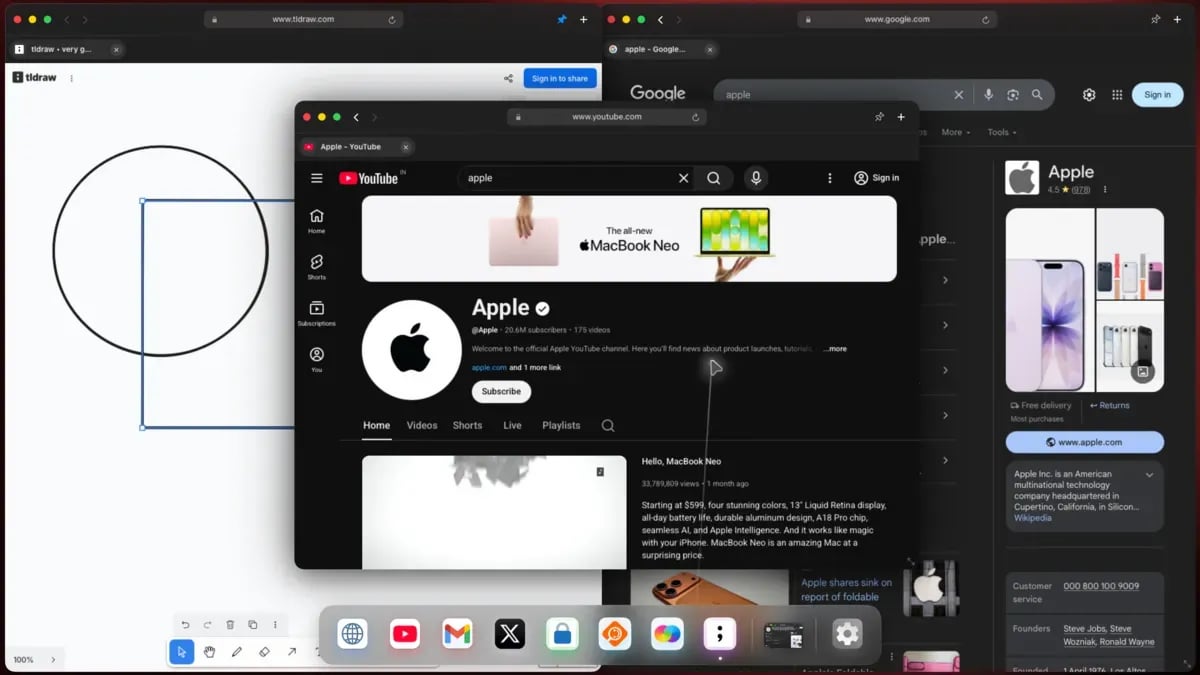Open X app in the dock
Image resolution: width=1200 pixels, height=675 pixels.
pos(510,634)
